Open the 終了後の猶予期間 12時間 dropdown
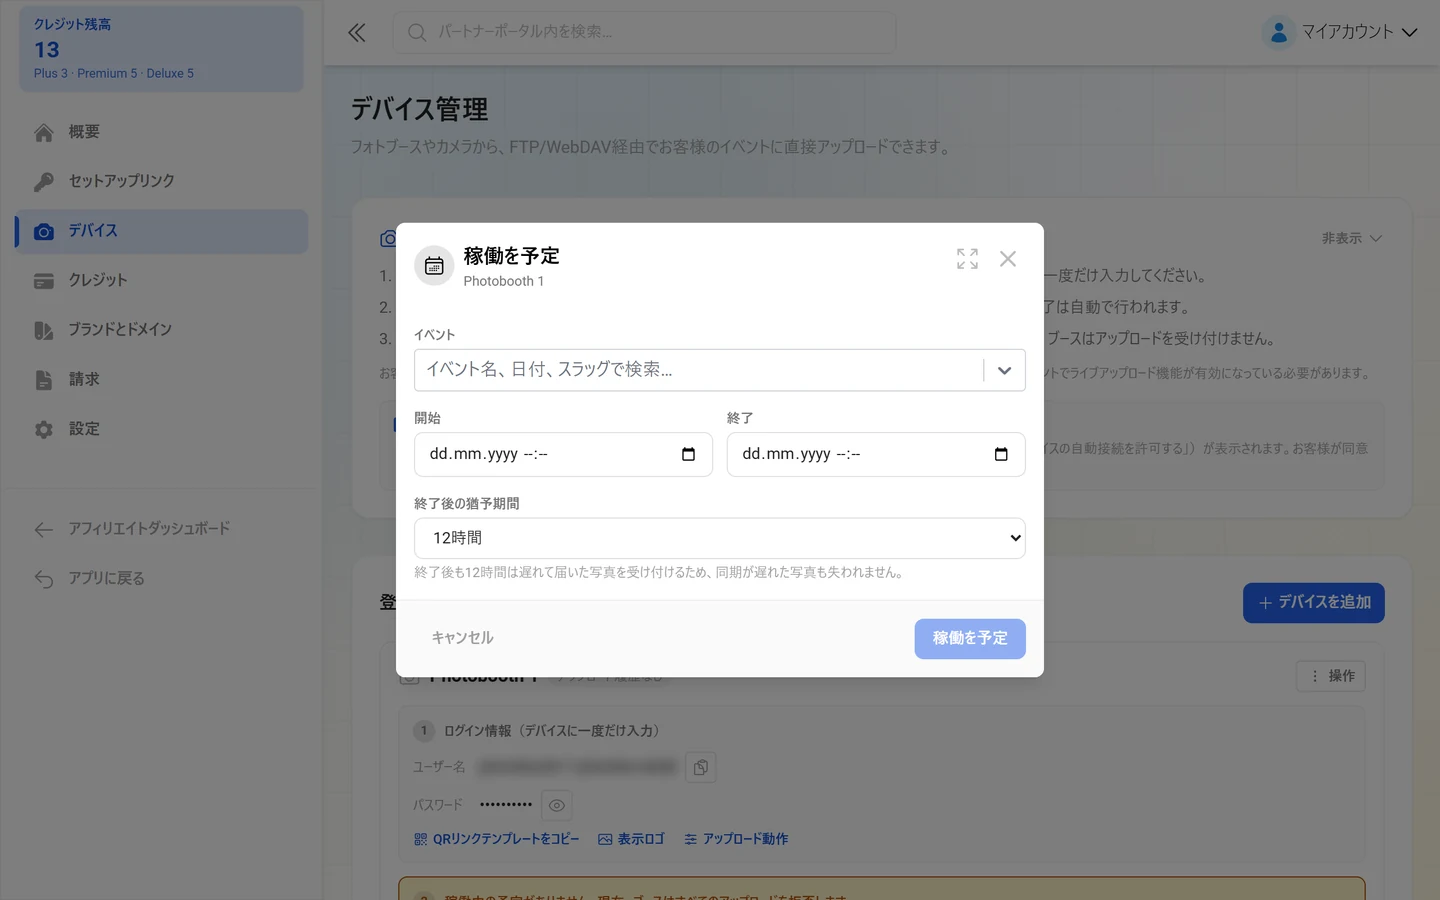Screen dimensions: 1440x900 [x=720, y=538]
